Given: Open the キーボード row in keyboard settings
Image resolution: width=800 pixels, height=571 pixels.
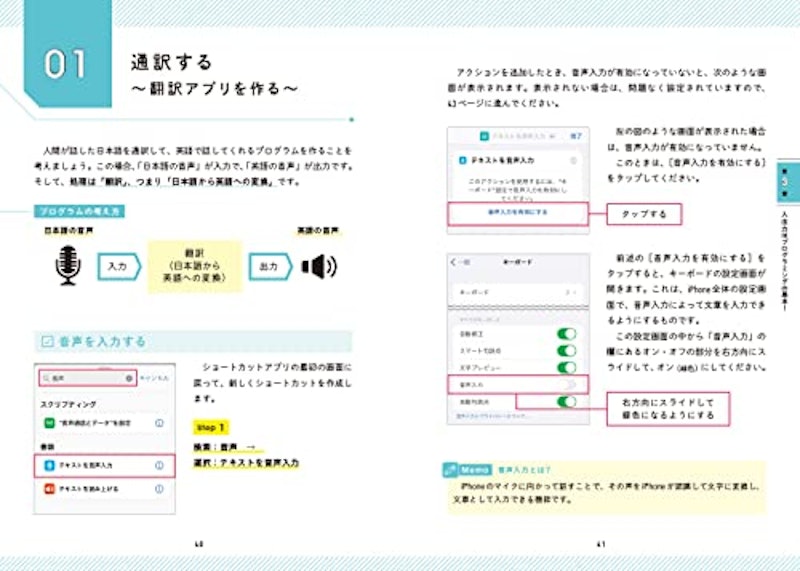Looking at the screenshot, I should [x=518, y=292].
